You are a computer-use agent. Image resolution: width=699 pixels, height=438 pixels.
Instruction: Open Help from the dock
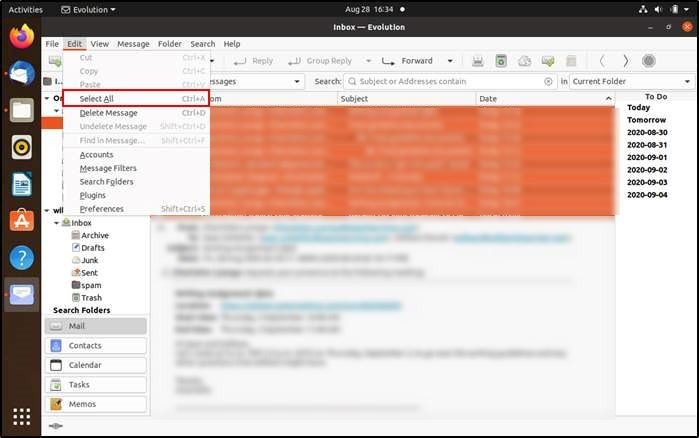pyautogui.click(x=22, y=258)
